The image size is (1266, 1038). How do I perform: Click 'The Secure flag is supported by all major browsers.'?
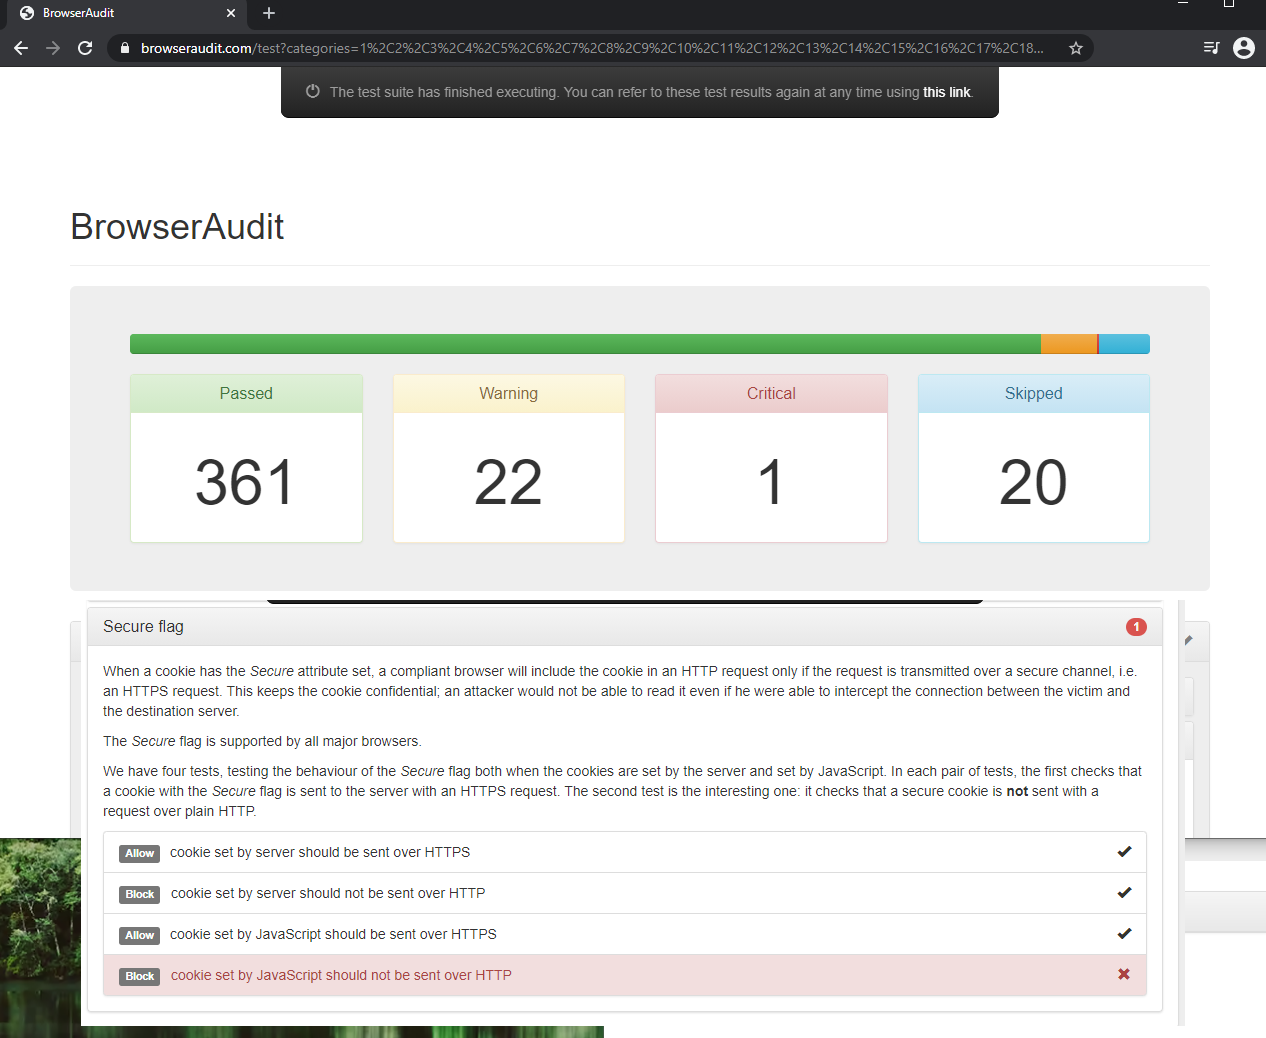point(262,742)
